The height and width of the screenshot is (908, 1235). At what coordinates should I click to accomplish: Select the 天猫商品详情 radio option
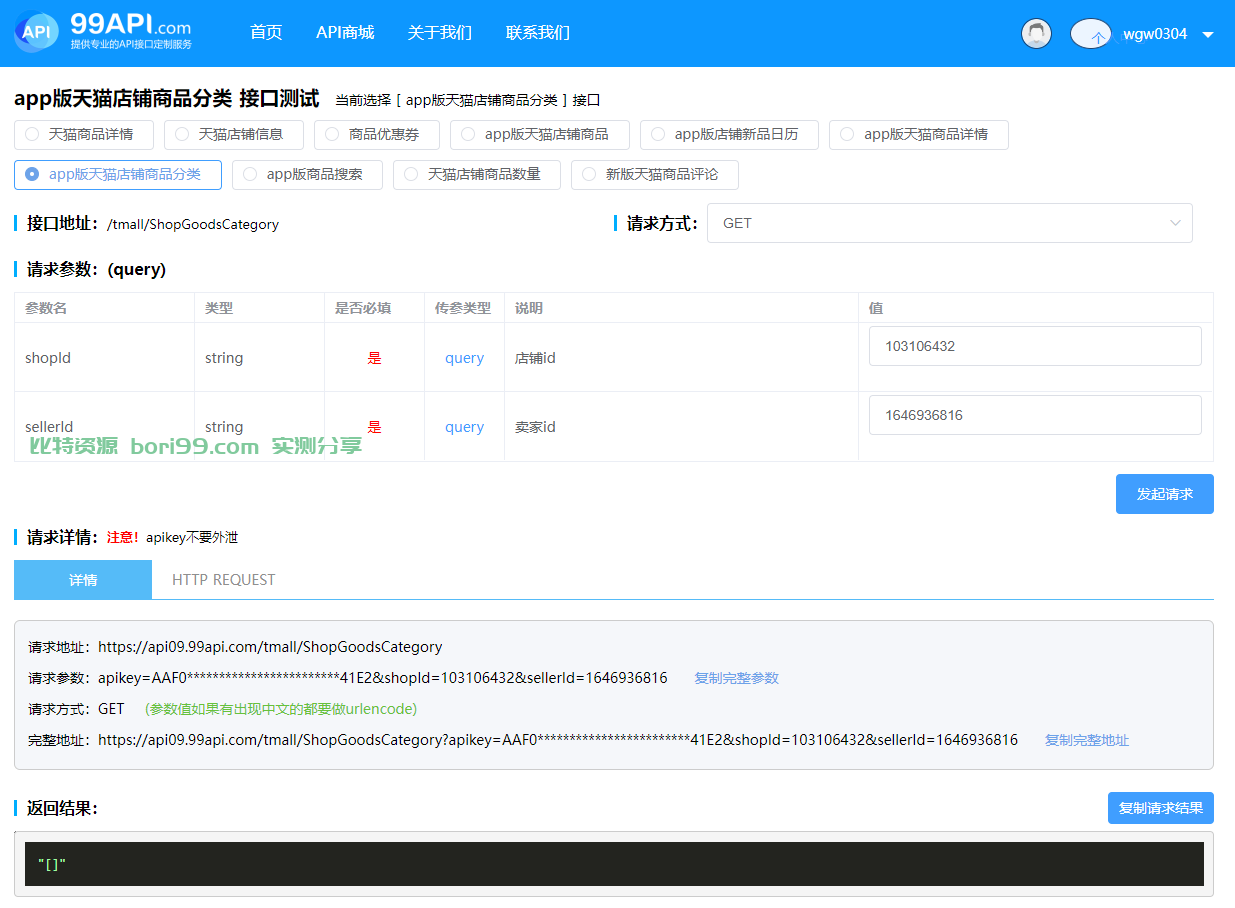[84, 134]
